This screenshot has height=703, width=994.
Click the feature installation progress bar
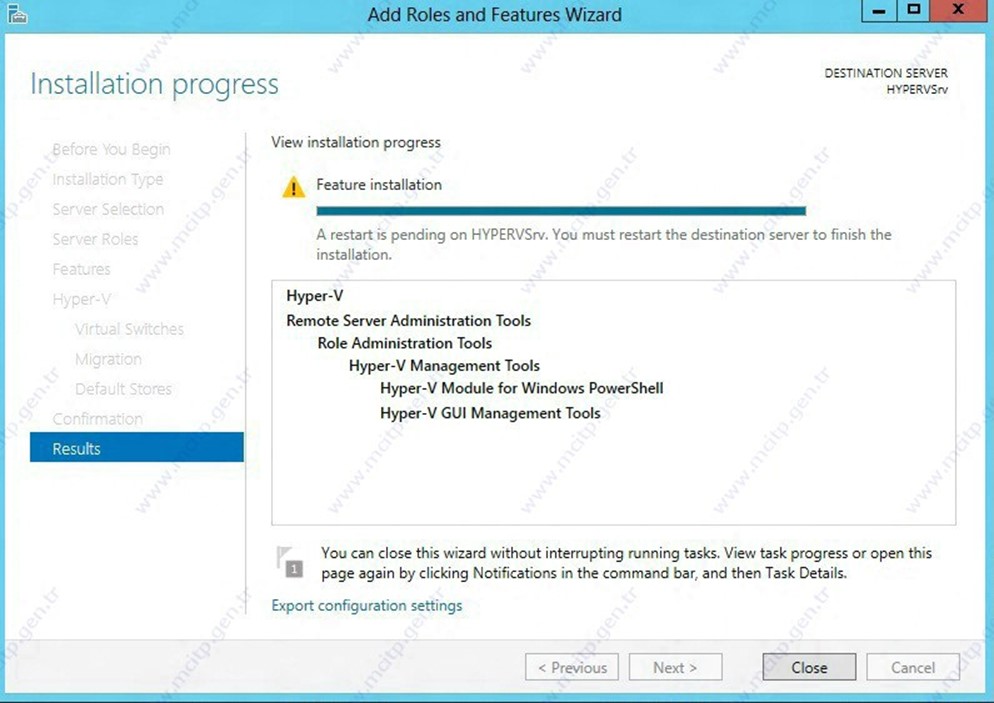[560, 211]
